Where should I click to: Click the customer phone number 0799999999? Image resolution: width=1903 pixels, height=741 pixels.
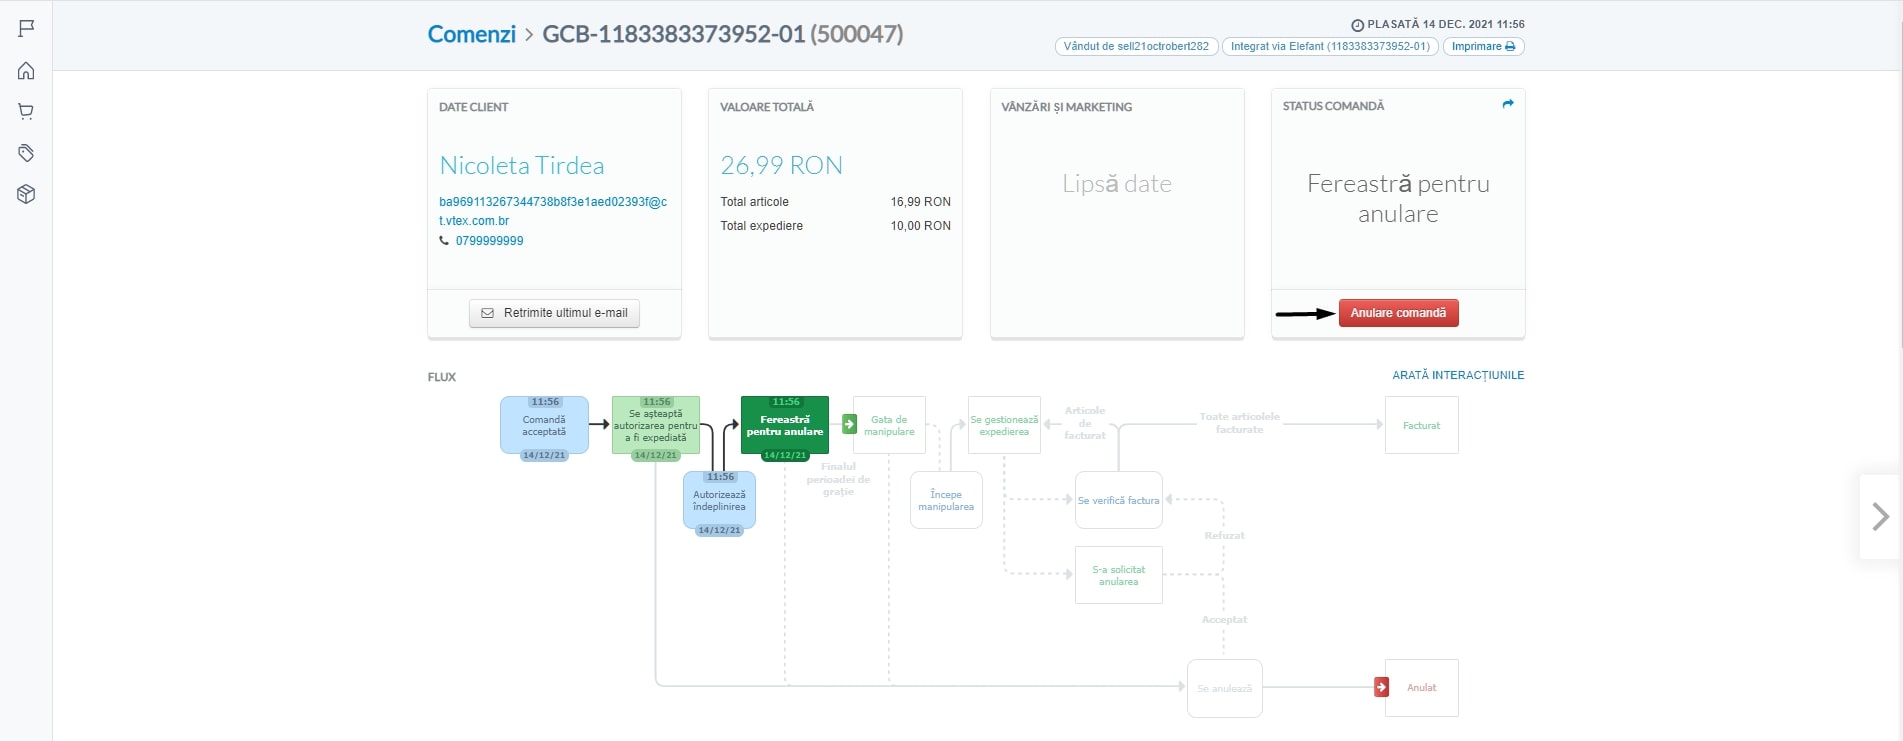point(489,241)
